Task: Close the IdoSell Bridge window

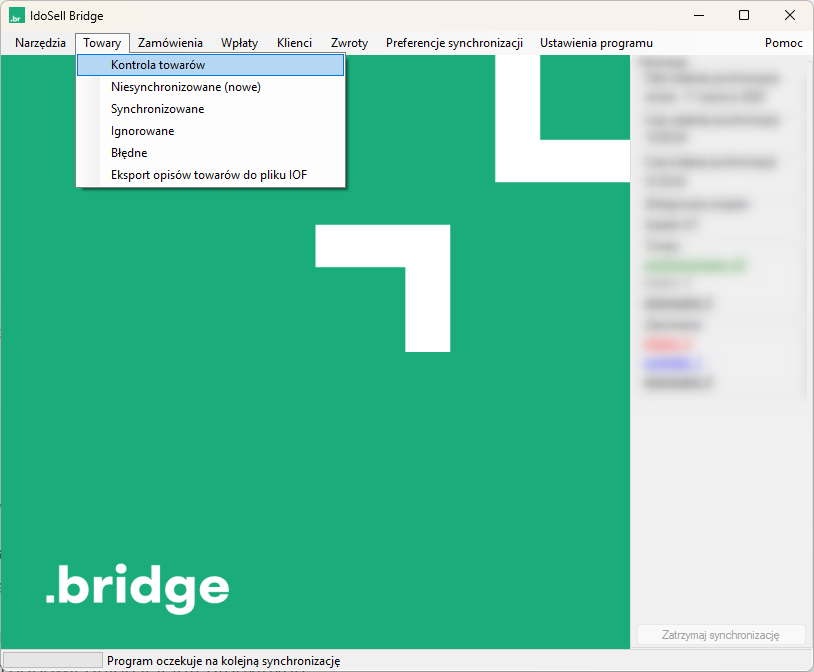Action: click(790, 16)
